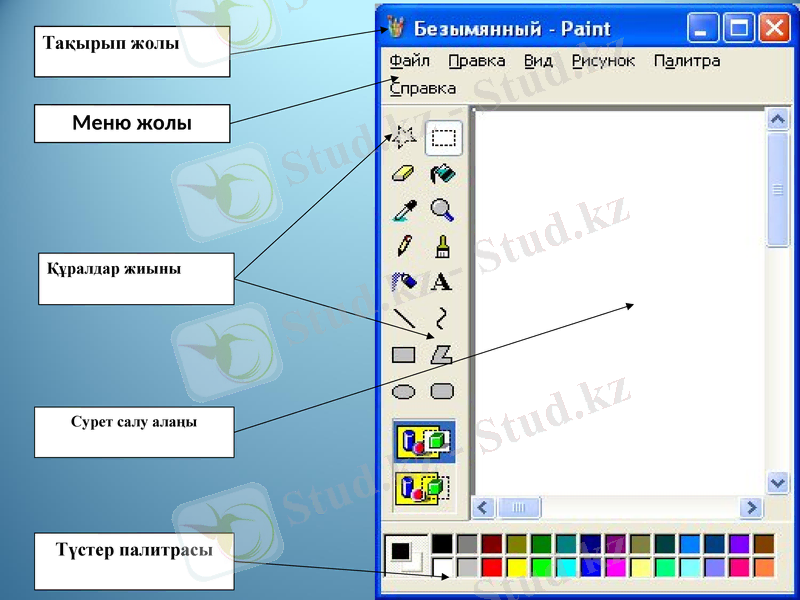The width and height of the screenshot is (800, 600).
Task: Expand the Справка menu
Action: 423,88
